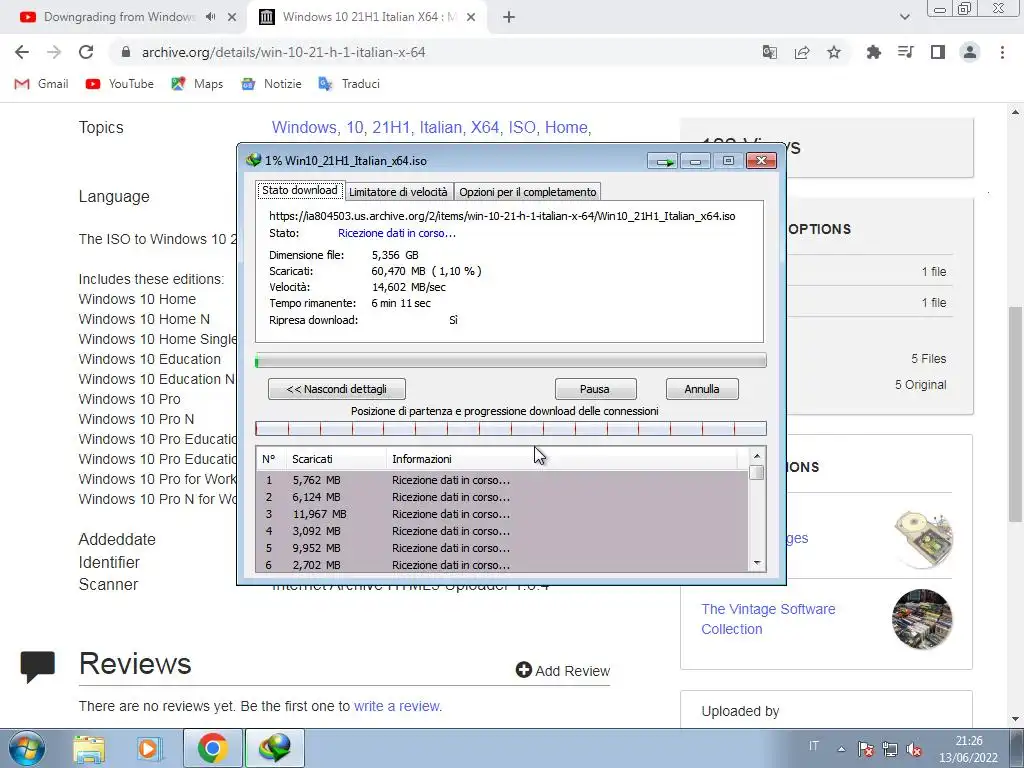1024x768 pixels.
Task: Click the Home topic link
Action: pos(568,127)
